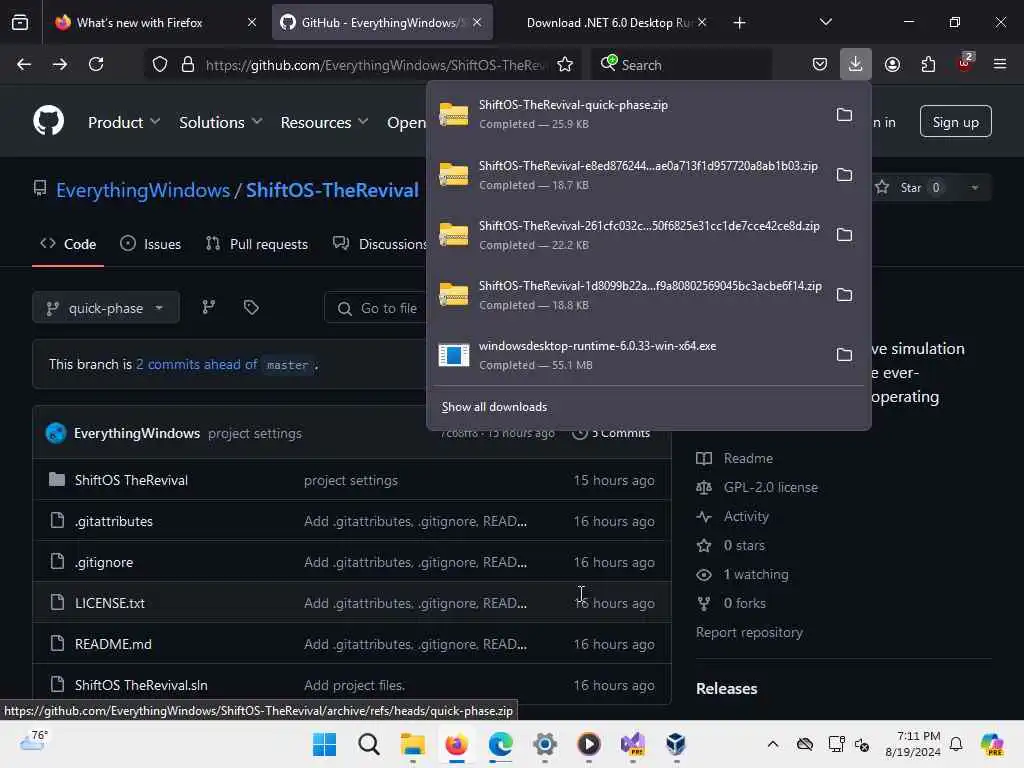Open .gitattributes file
The height and width of the screenshot is (768, 1024).
(x=114, y=521)
